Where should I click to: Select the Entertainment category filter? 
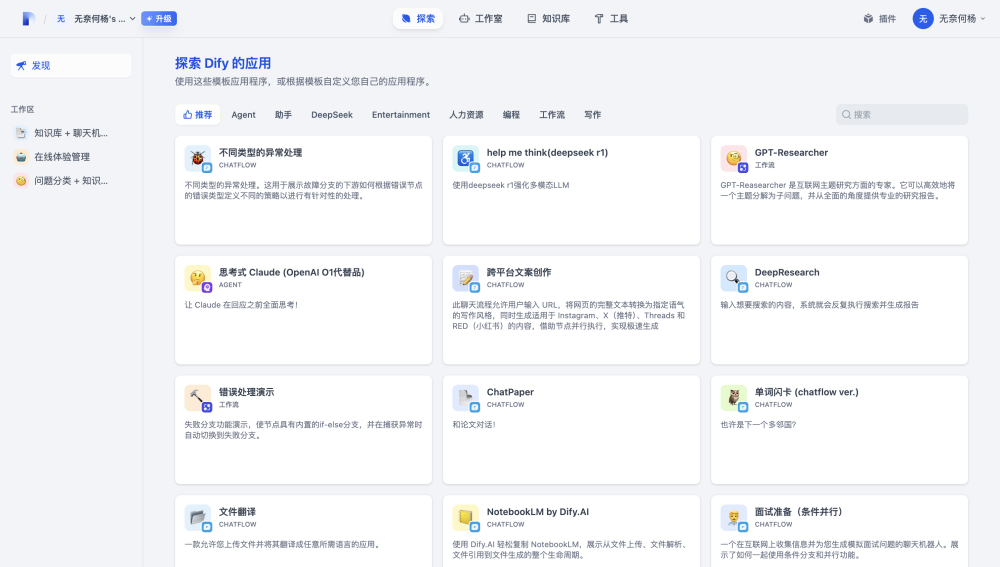point(401,115)
